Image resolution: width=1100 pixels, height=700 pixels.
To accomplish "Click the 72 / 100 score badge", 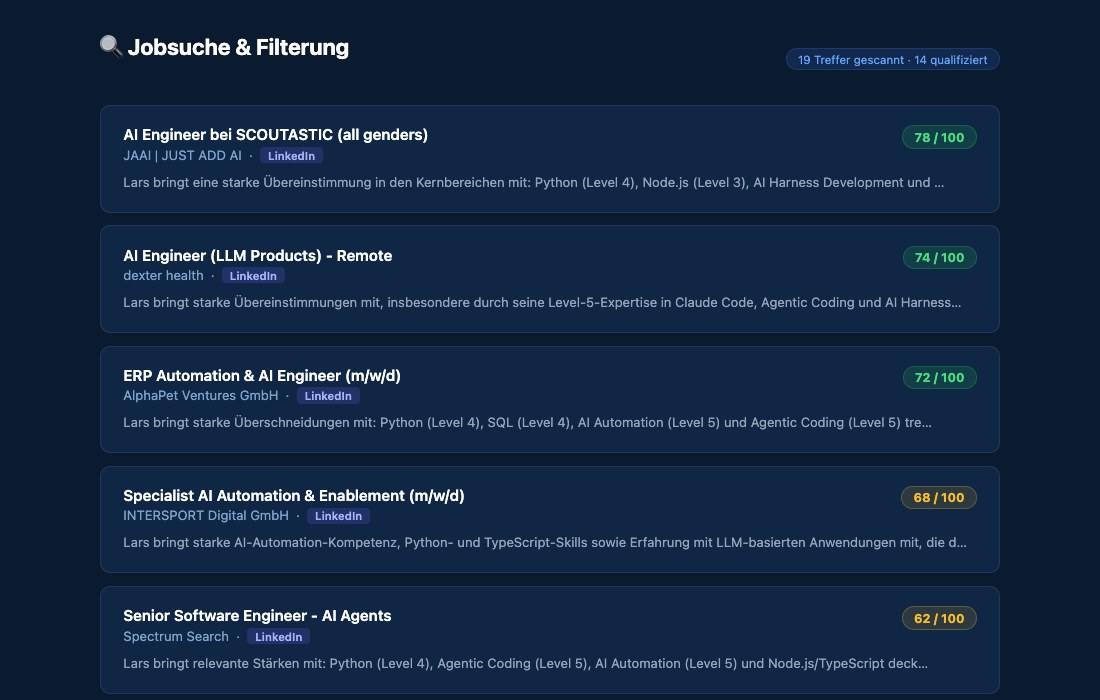I will pos(939,377).
